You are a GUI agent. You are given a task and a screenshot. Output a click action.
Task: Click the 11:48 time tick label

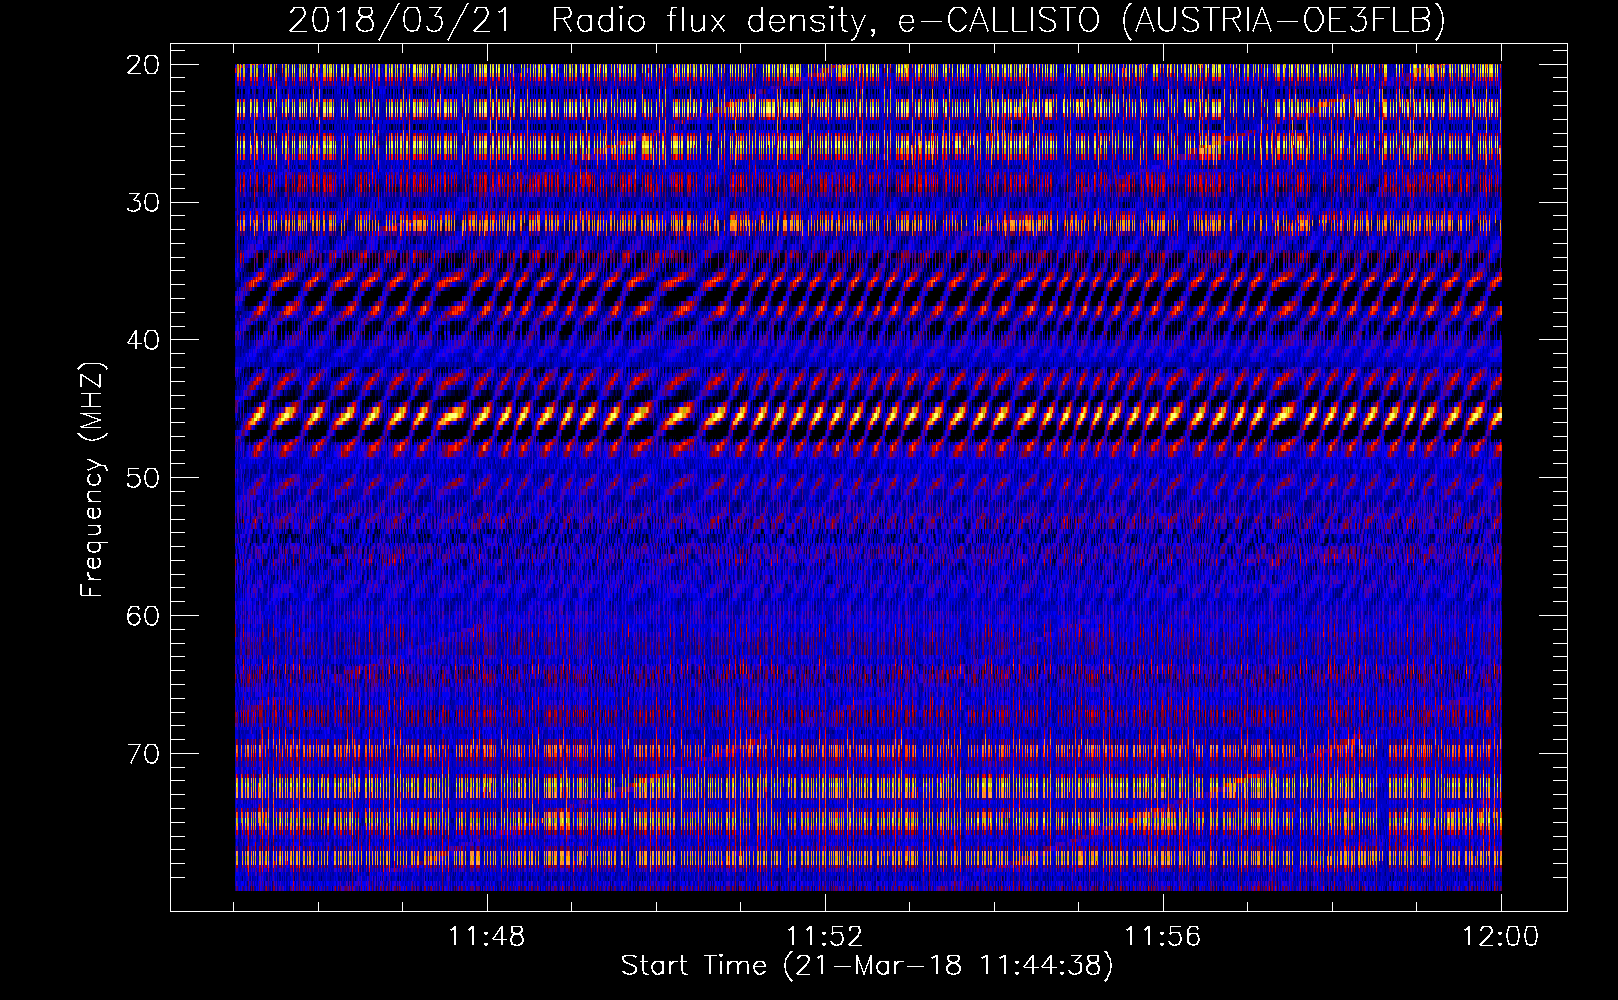pyautogui.click(x=487, y=937)
